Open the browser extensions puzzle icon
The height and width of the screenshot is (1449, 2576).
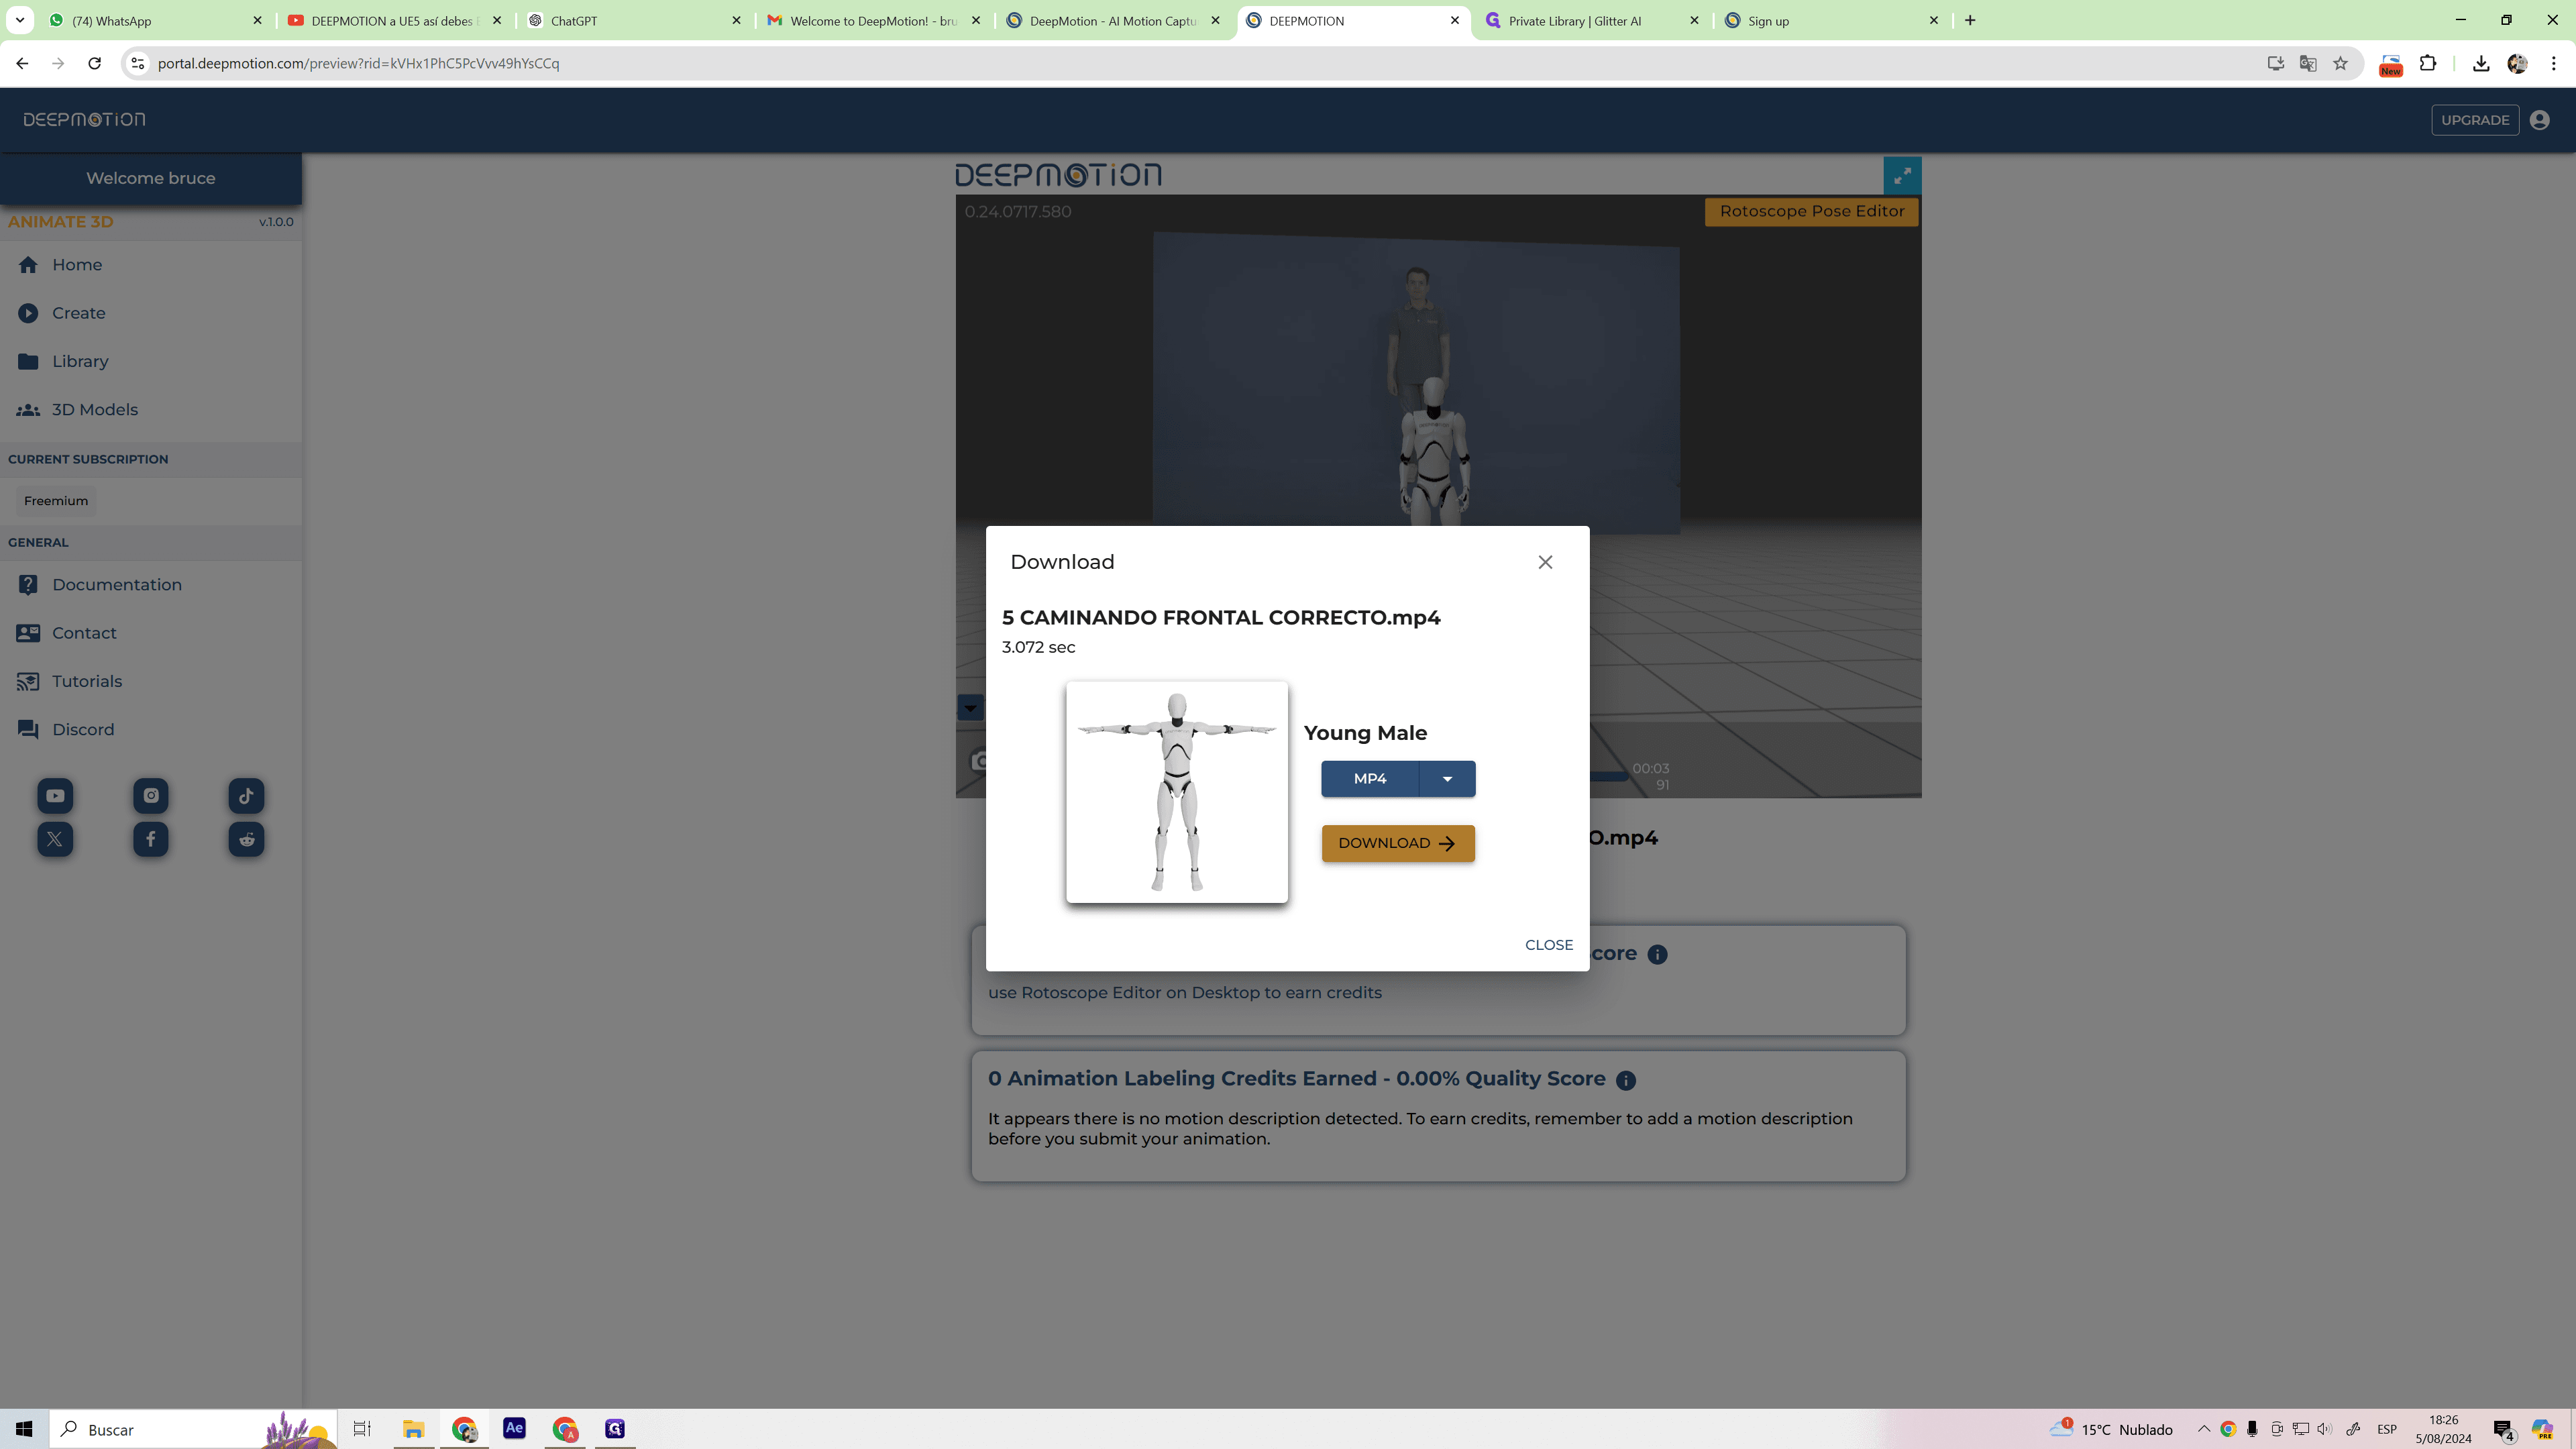pyautogui.click(x=2428, y=64)
